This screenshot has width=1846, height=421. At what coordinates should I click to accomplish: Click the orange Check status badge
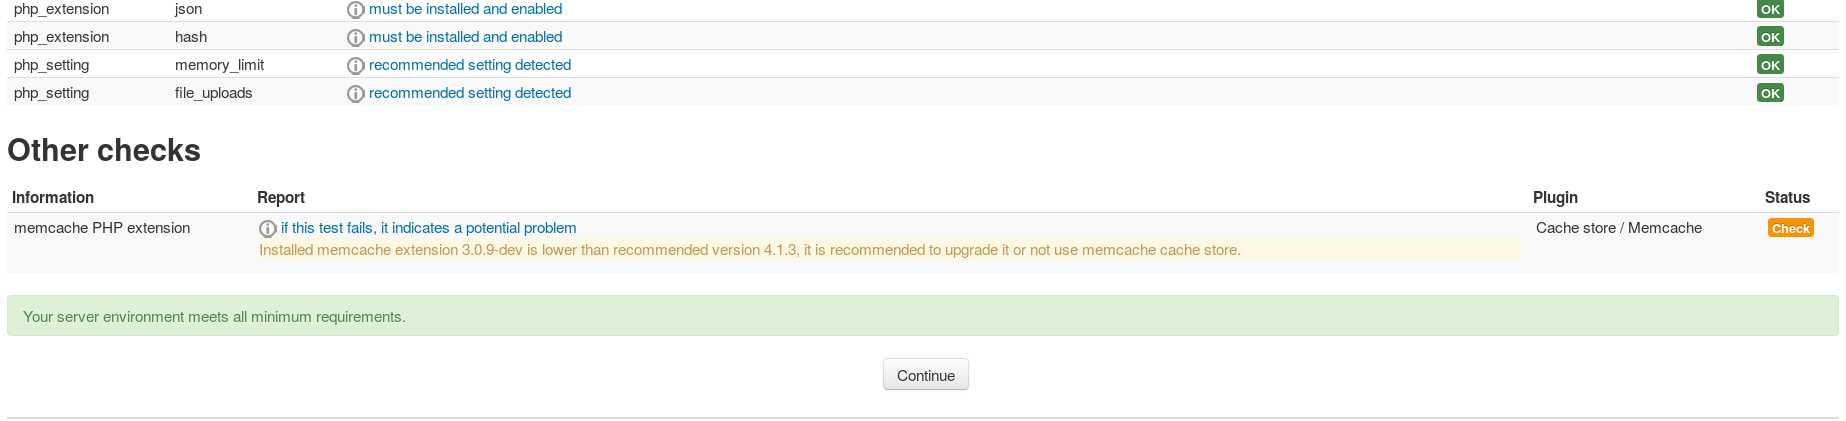click(1790, 228)
